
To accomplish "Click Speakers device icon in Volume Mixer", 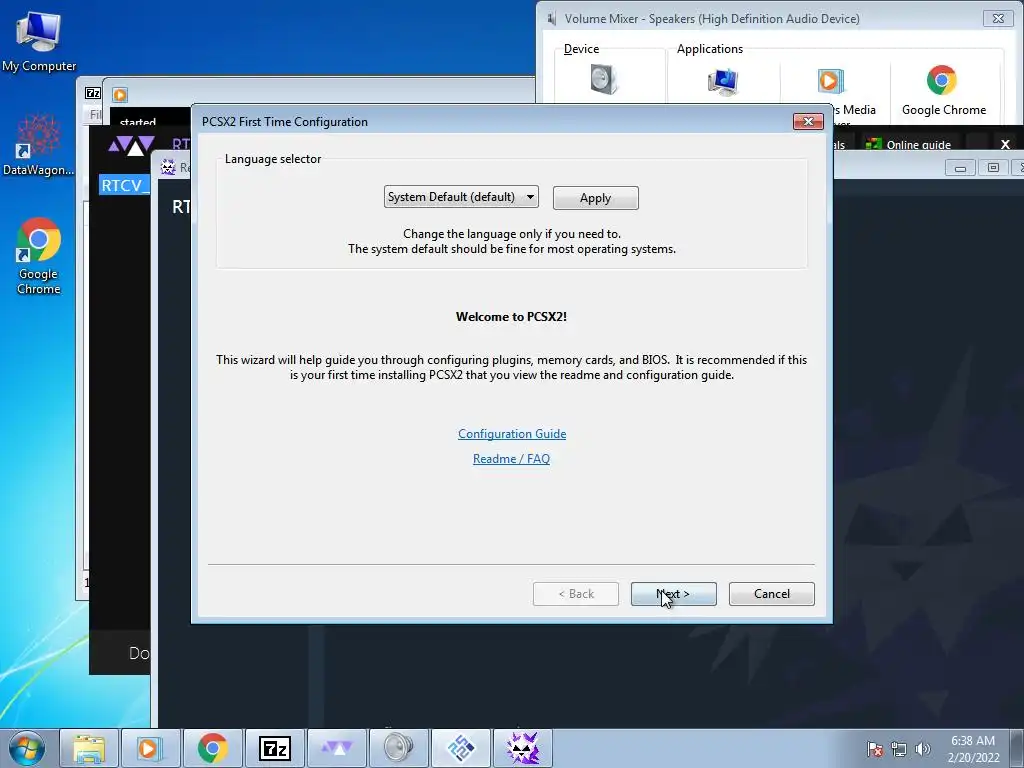I will (603, 80).
